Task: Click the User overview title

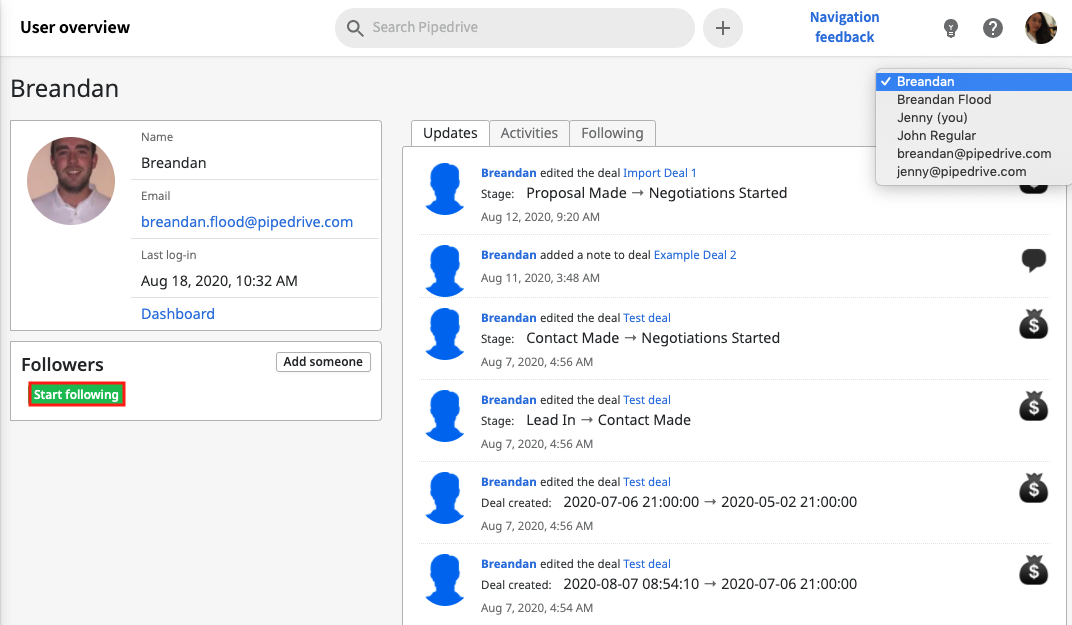Action: coord(75,27)
